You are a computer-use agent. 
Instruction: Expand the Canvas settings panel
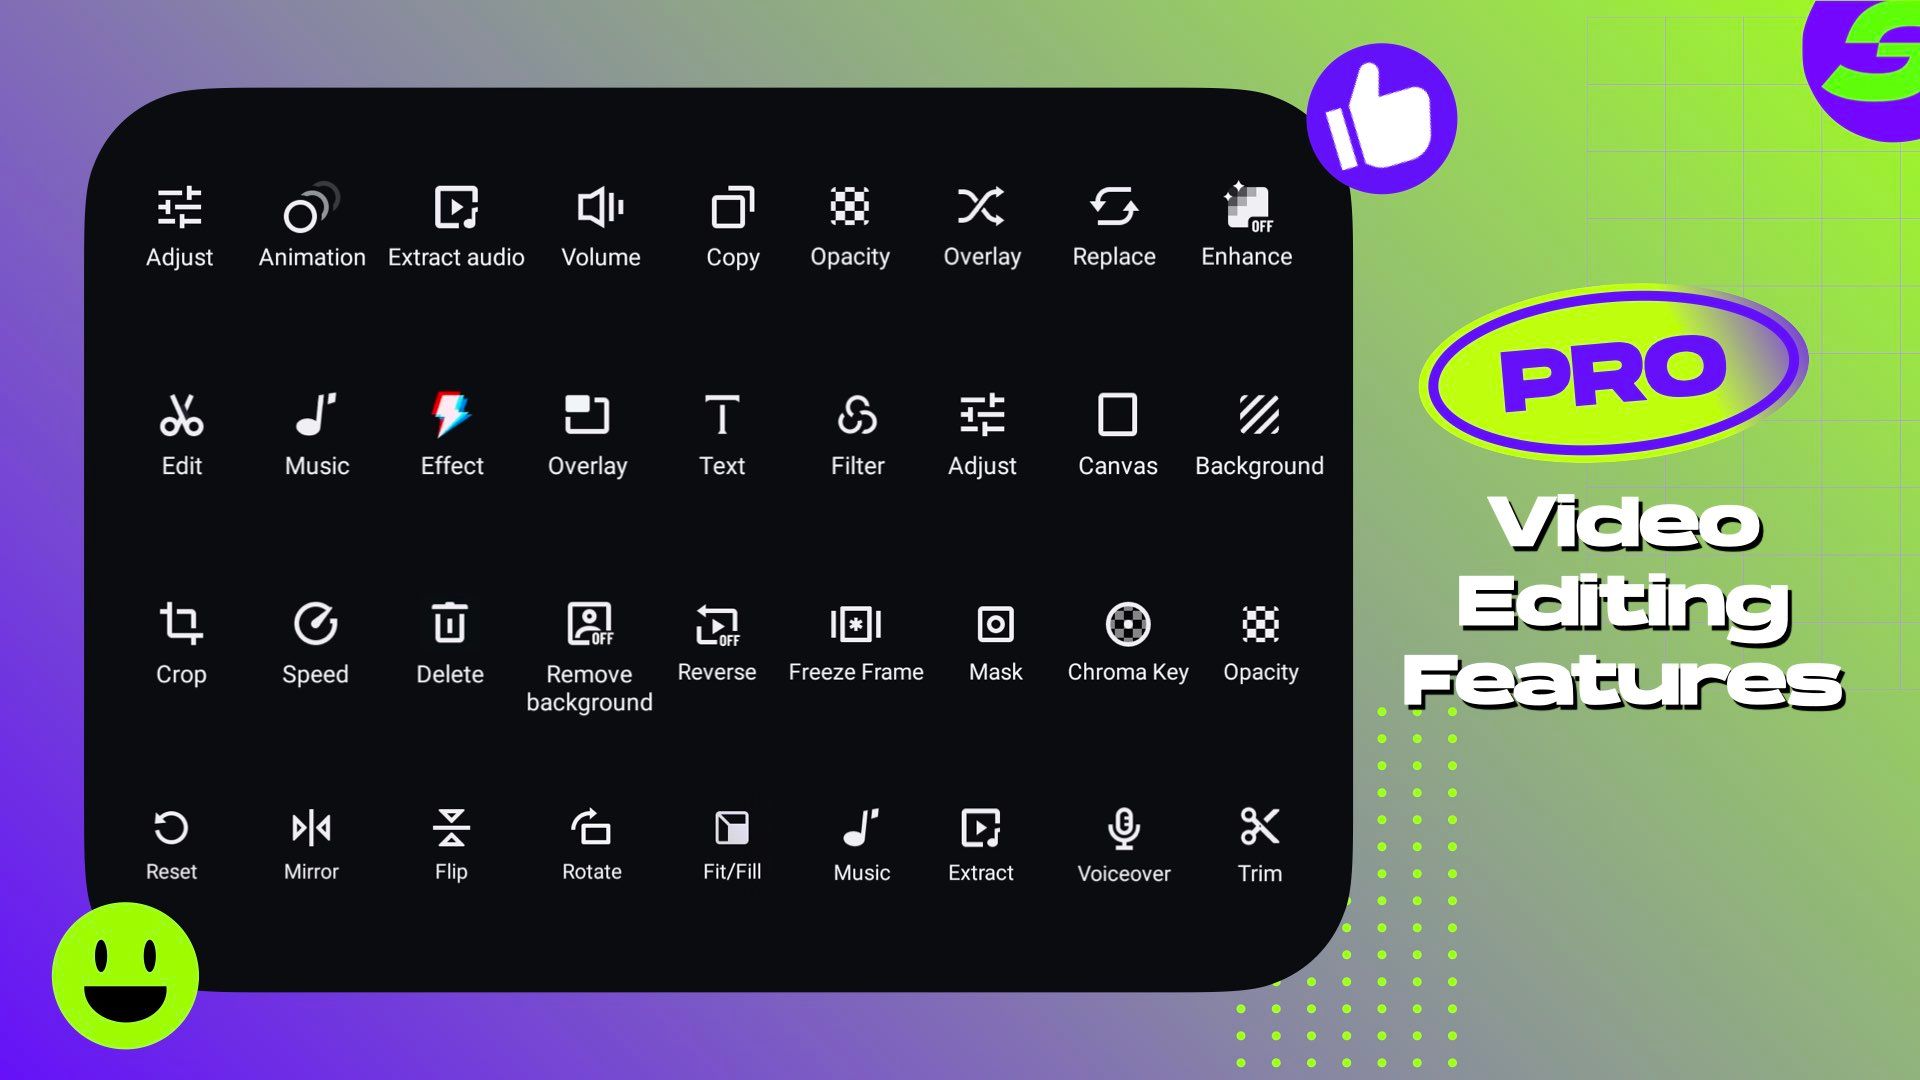click(1118, 435)
